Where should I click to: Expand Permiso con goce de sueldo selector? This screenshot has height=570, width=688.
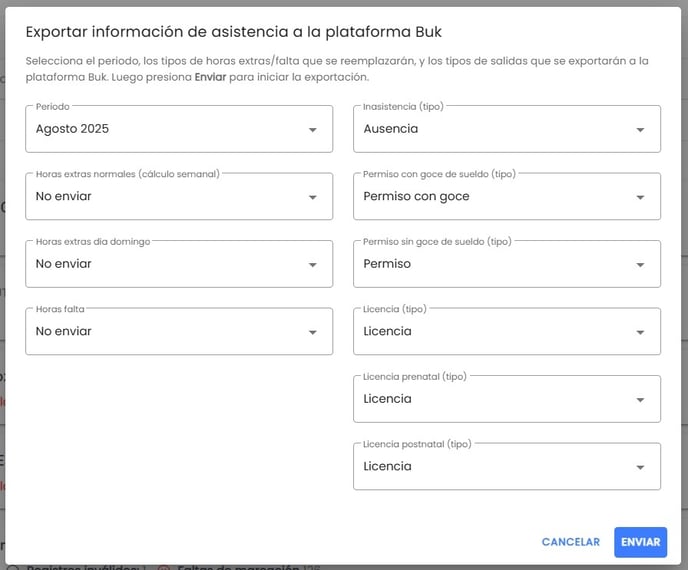[507, 197]
